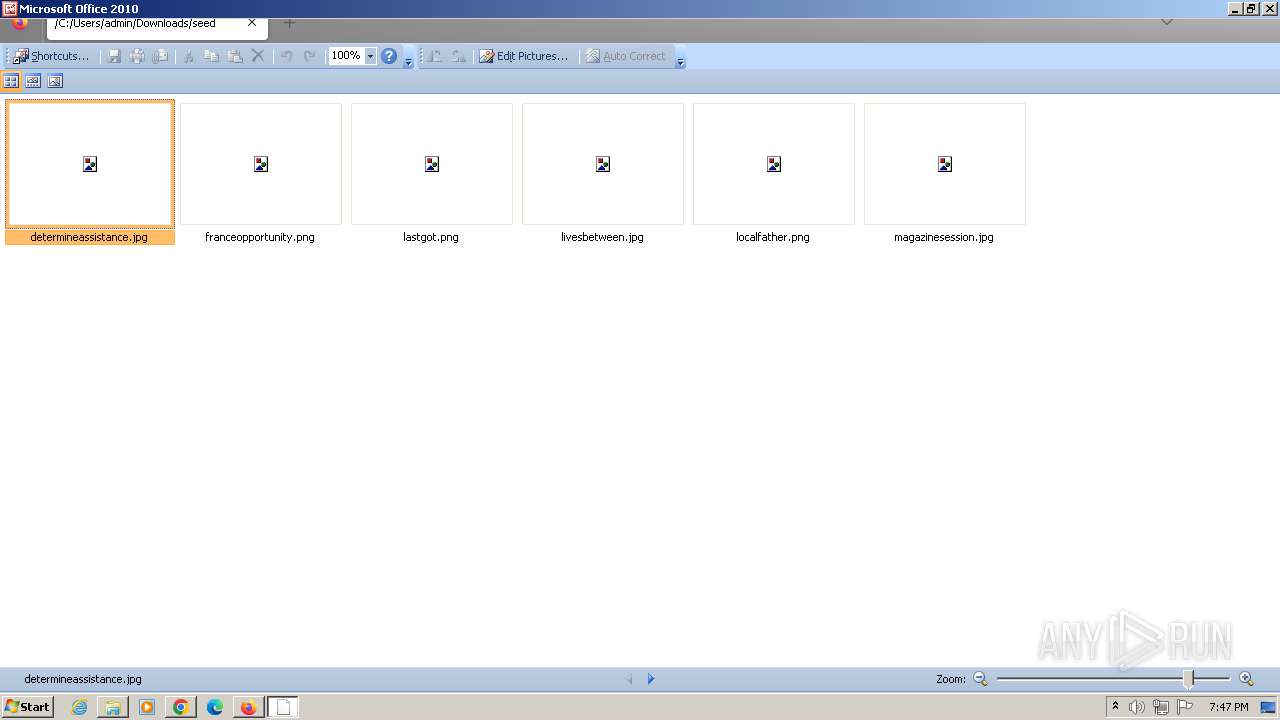Screen dimensions: 1280x720
Task: Click the lastgot.png file name label
Action: click(431, 237)
